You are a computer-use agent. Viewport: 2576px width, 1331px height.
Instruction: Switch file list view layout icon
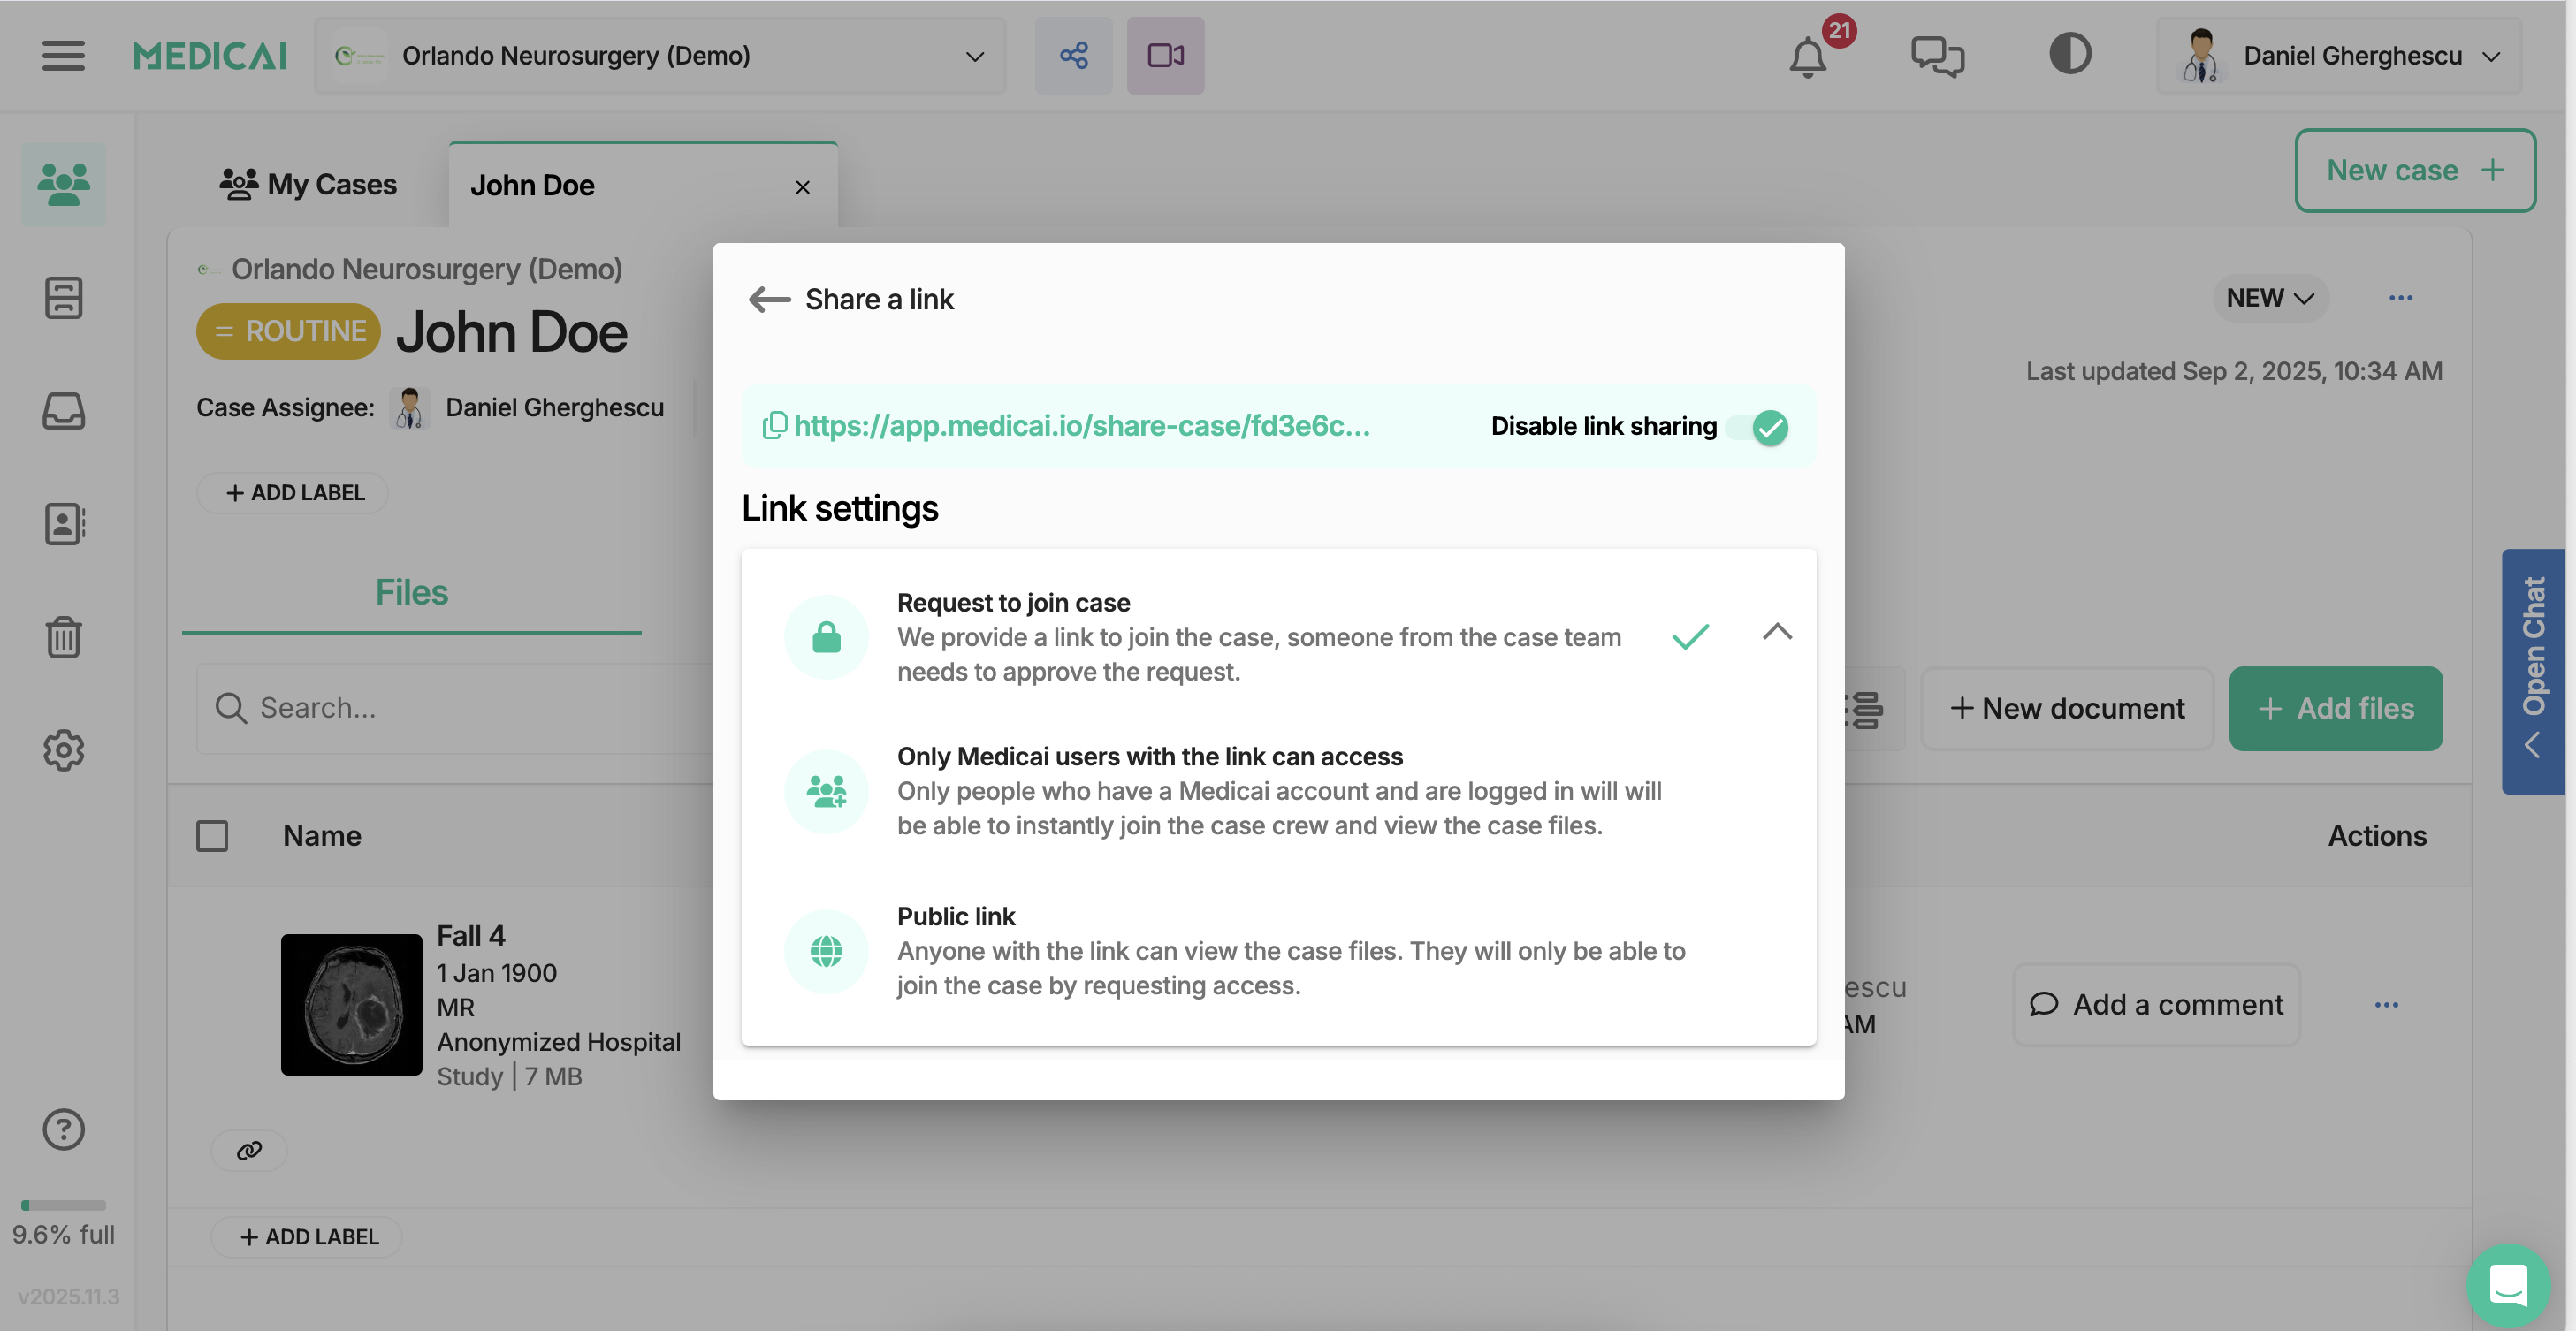coord(1865,709)
